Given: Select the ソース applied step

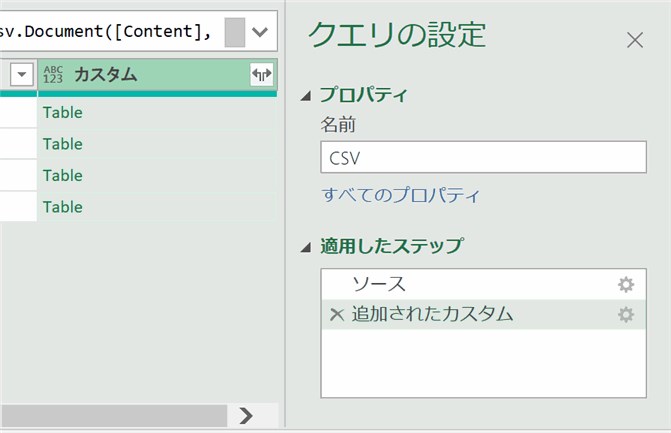Looking at the screenshot, I should point(483,285).
